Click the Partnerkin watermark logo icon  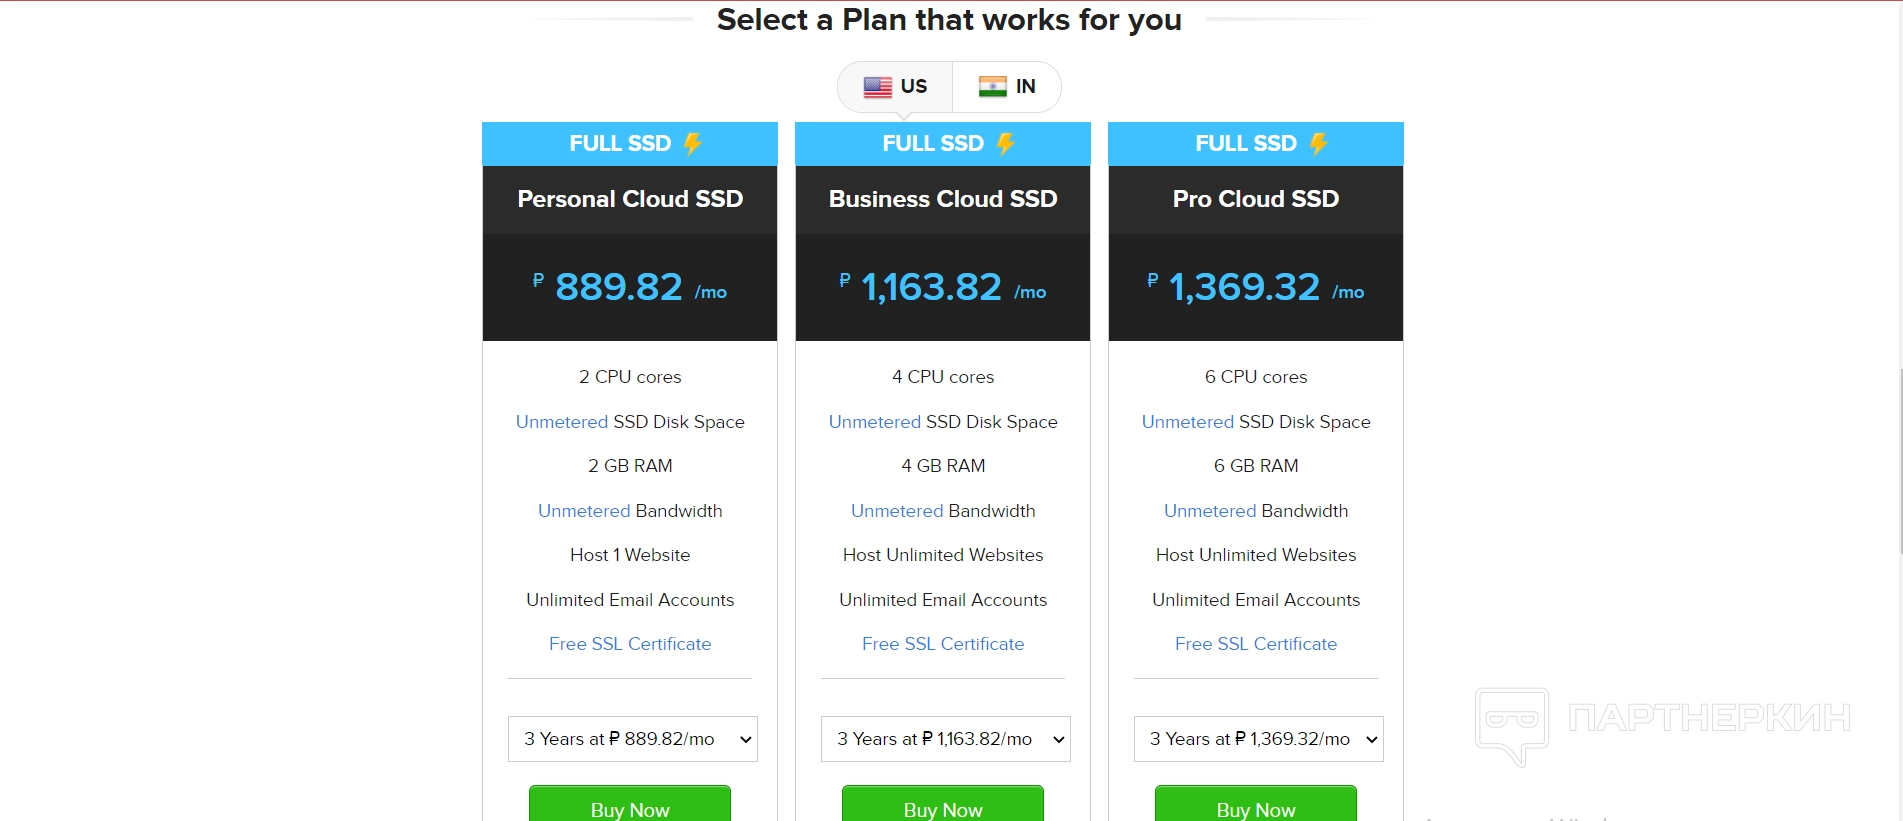1511,724
